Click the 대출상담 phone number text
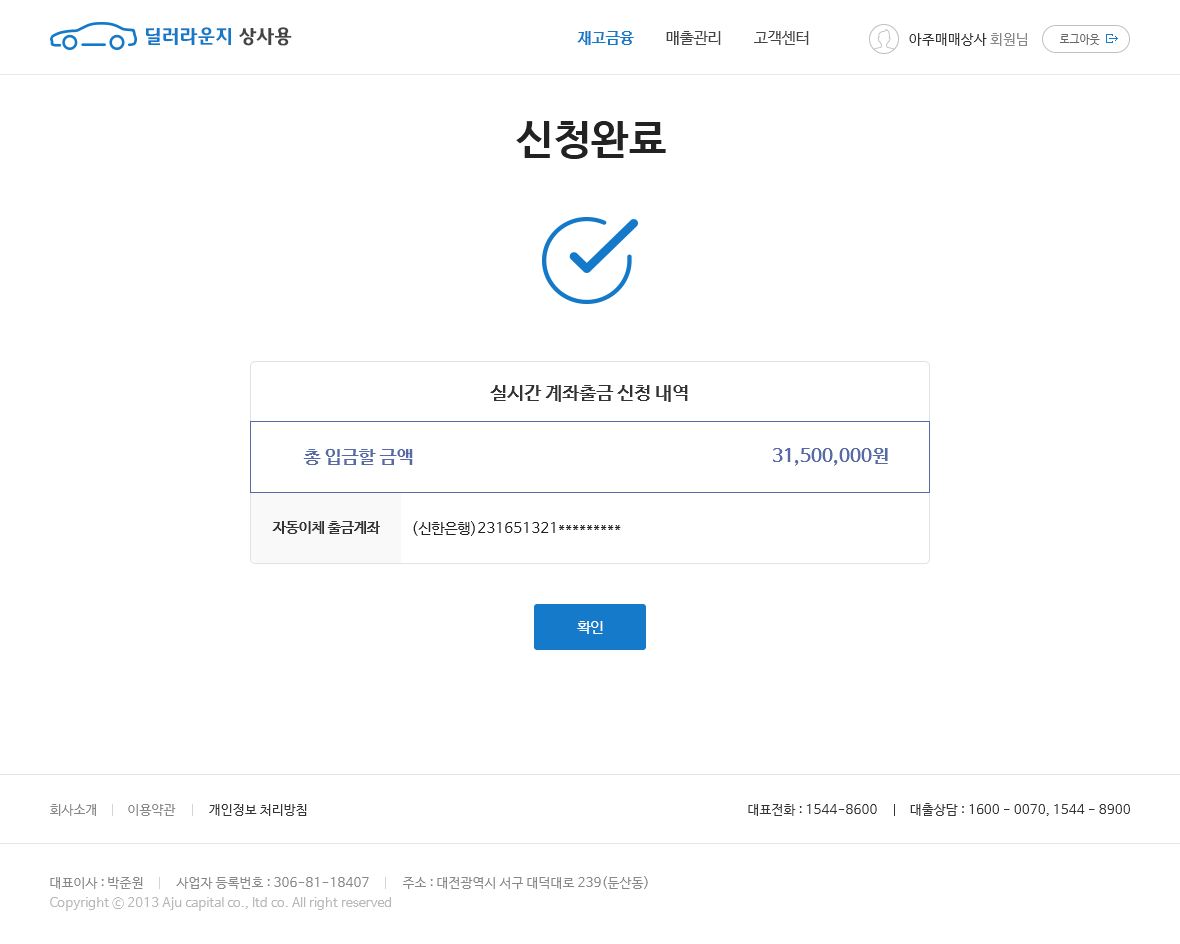The image size is (1180, 944). pos(1019,810)
